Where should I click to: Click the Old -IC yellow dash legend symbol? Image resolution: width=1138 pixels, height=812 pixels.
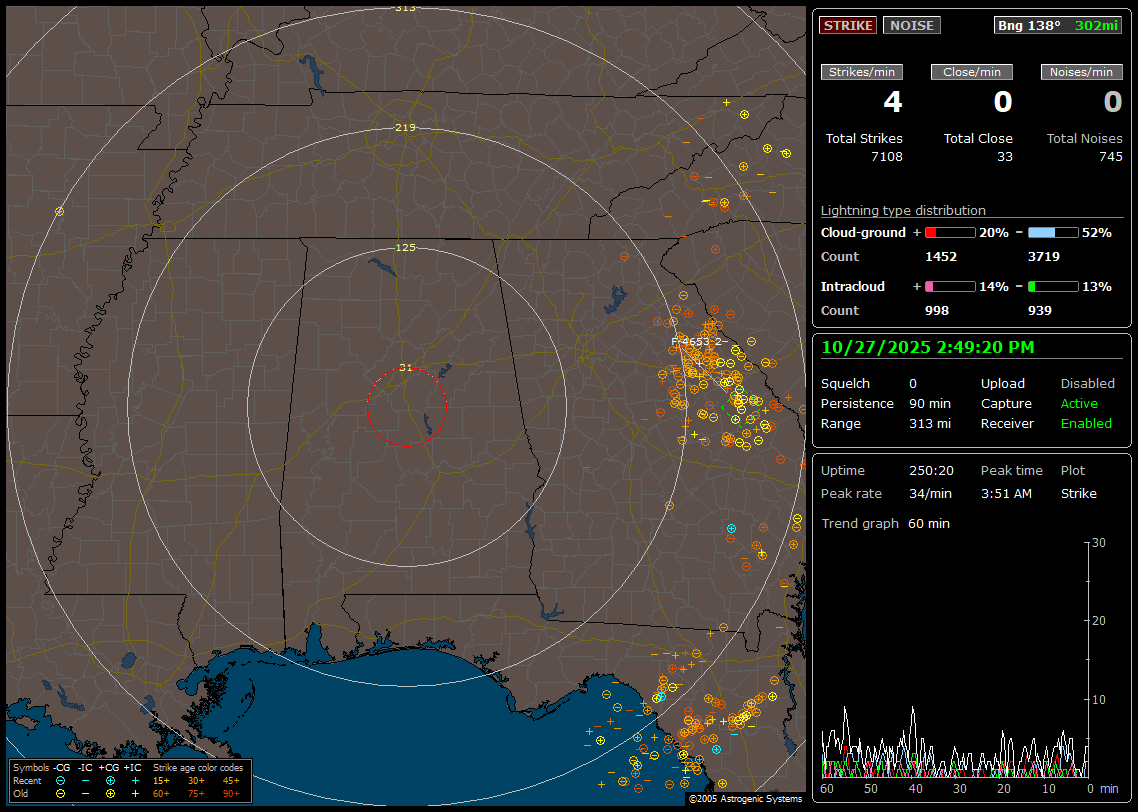pyautogui.click(x=85, y=793)
